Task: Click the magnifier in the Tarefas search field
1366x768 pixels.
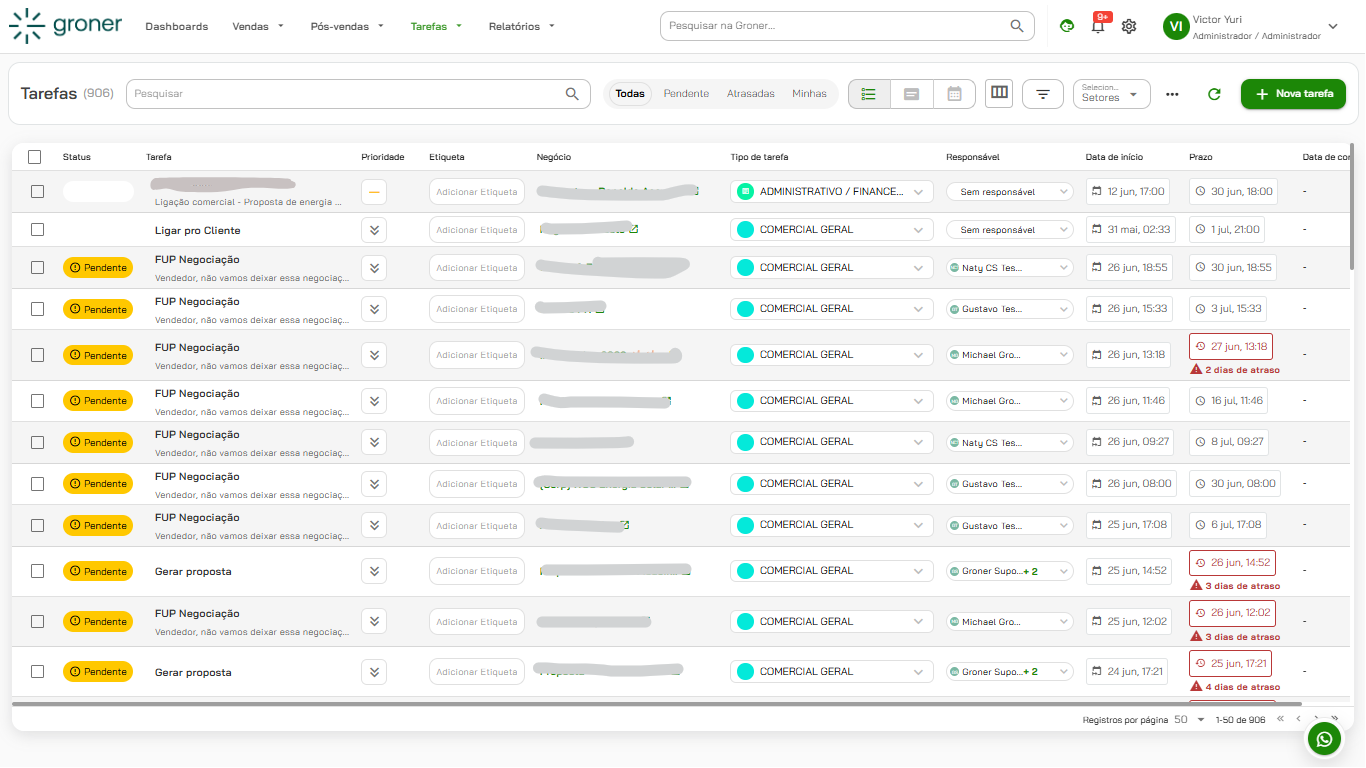Action: pos(572,94)
